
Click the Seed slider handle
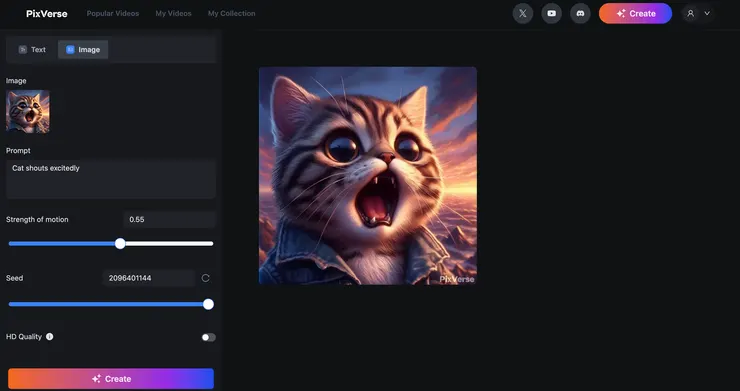tap(208, 304)
